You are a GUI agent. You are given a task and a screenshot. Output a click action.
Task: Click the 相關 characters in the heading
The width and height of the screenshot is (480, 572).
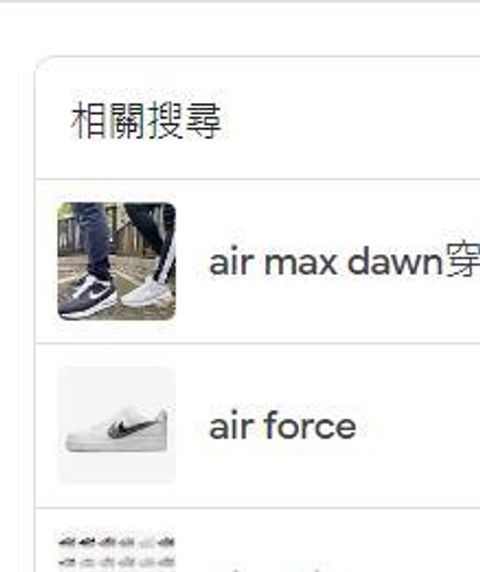point(108,120)
